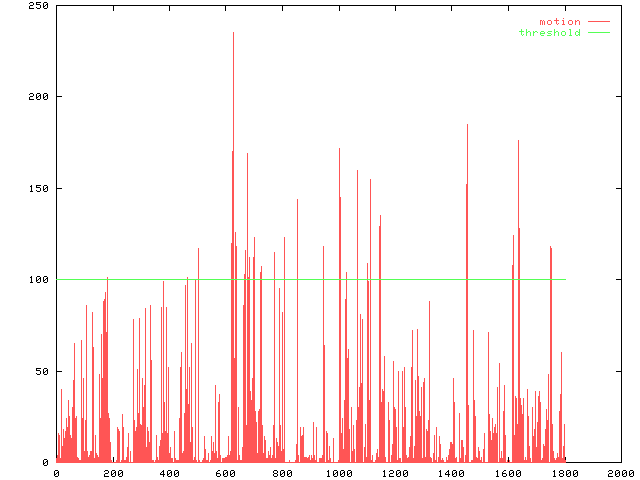This screenshot has width=640, height=480.
Task: Click the 100 label on the y-axis
Action: pos(39,280)
